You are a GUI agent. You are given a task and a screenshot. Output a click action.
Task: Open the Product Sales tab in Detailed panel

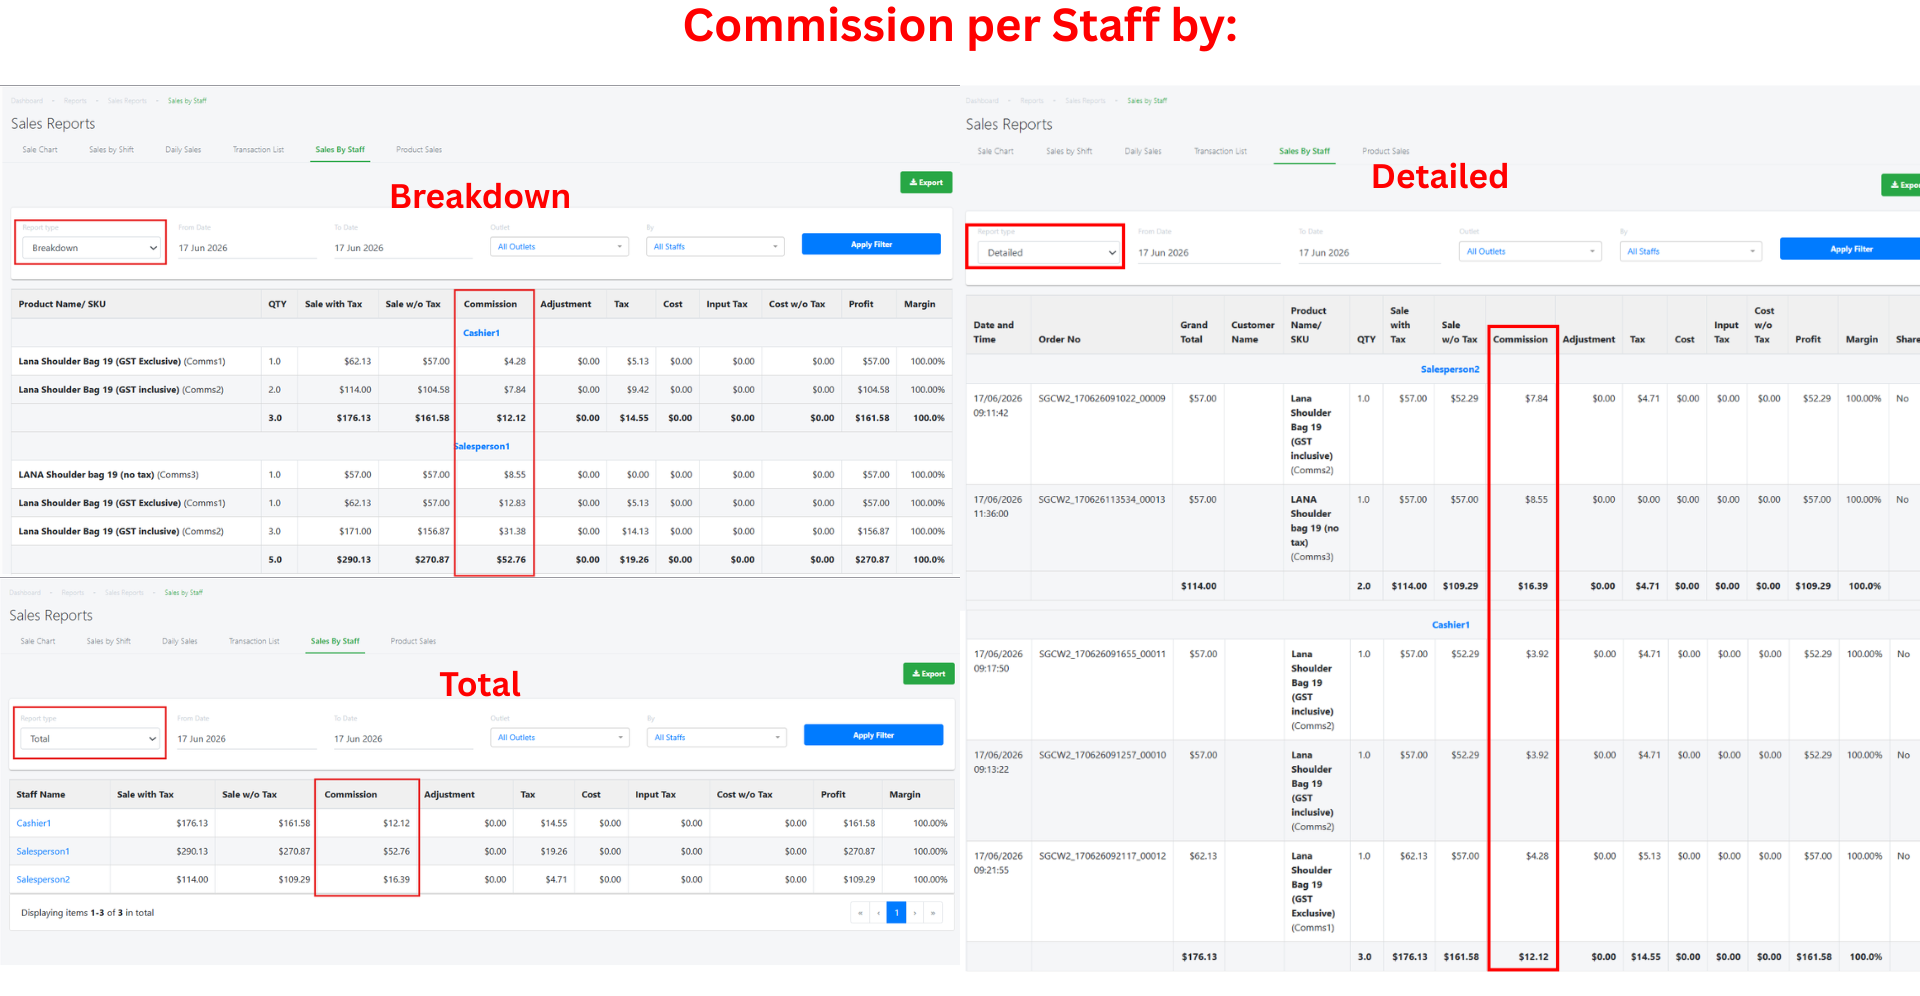[x=1385, y=151]
